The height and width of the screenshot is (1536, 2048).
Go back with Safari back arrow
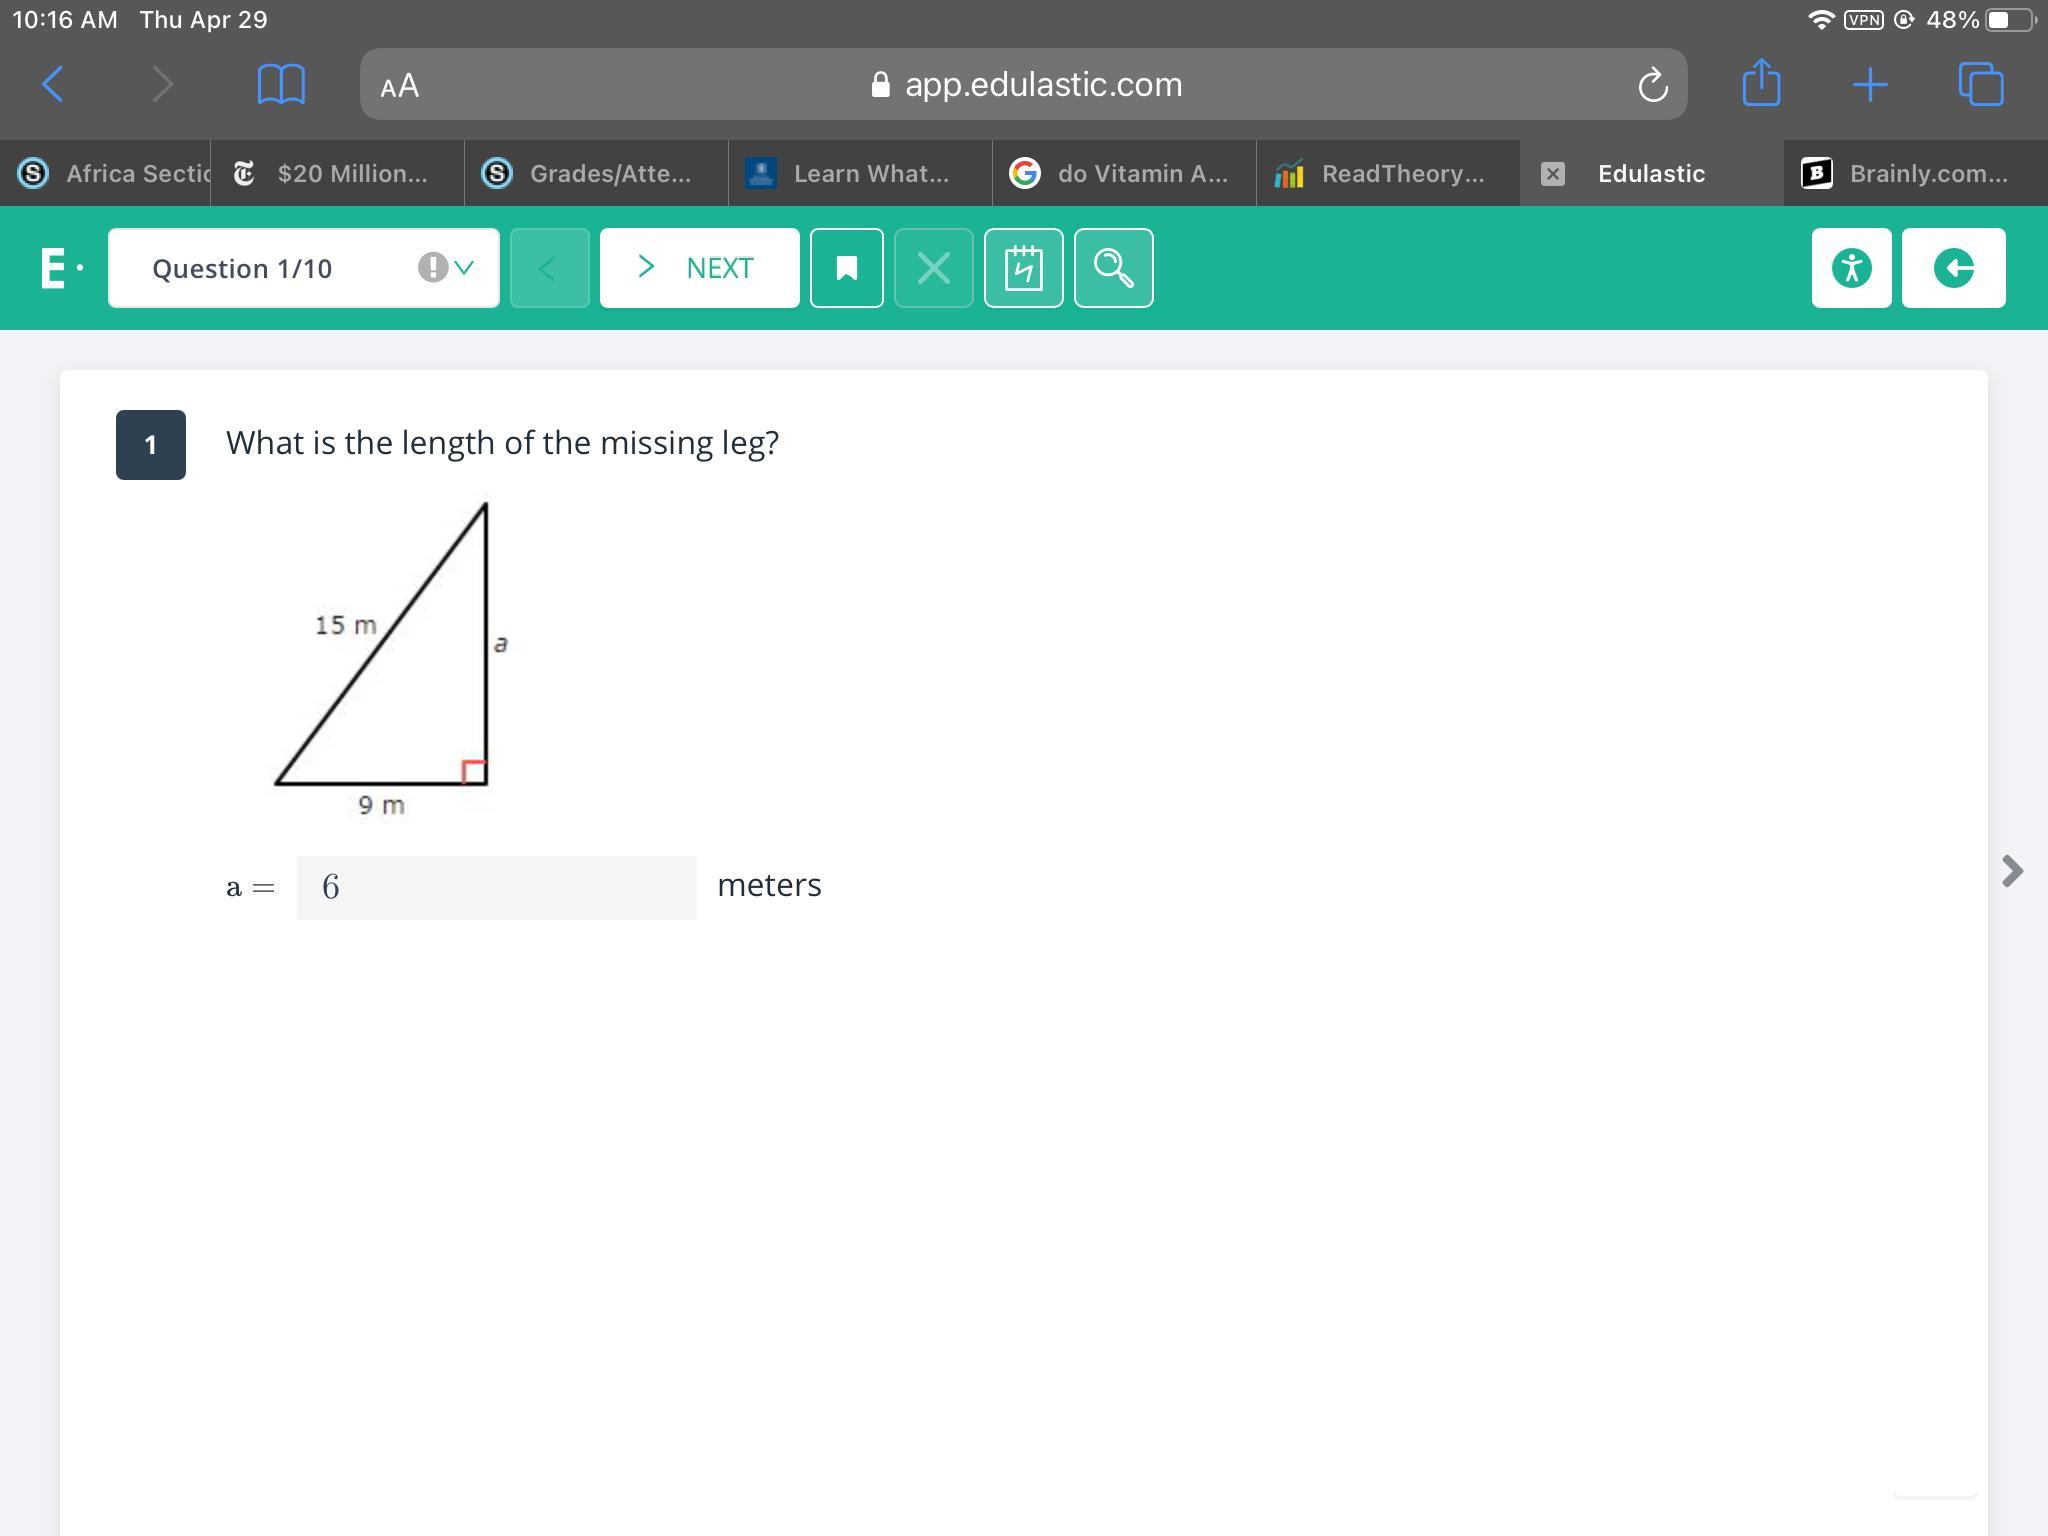tap(54, 84)
